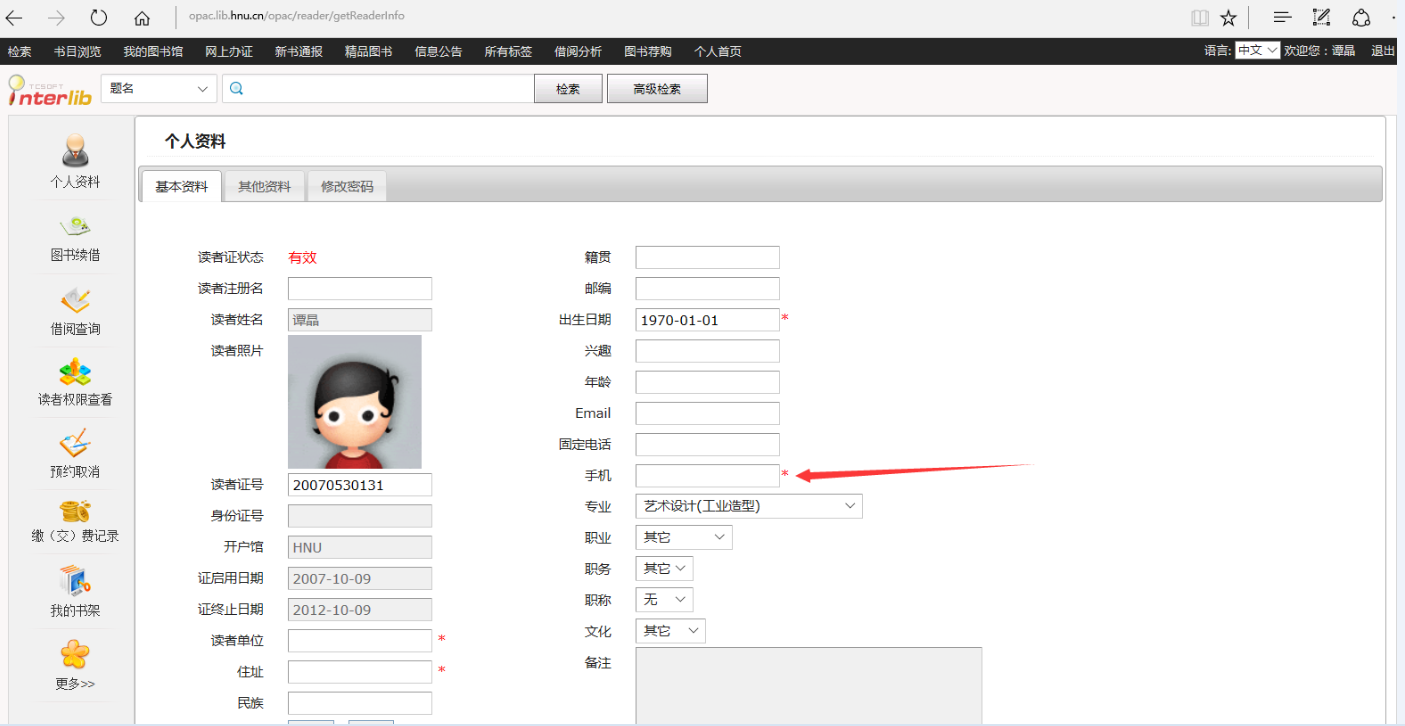Click the 手机 phone input field
The width and height of the screenshot is (1405, 726).
(707, 475)
